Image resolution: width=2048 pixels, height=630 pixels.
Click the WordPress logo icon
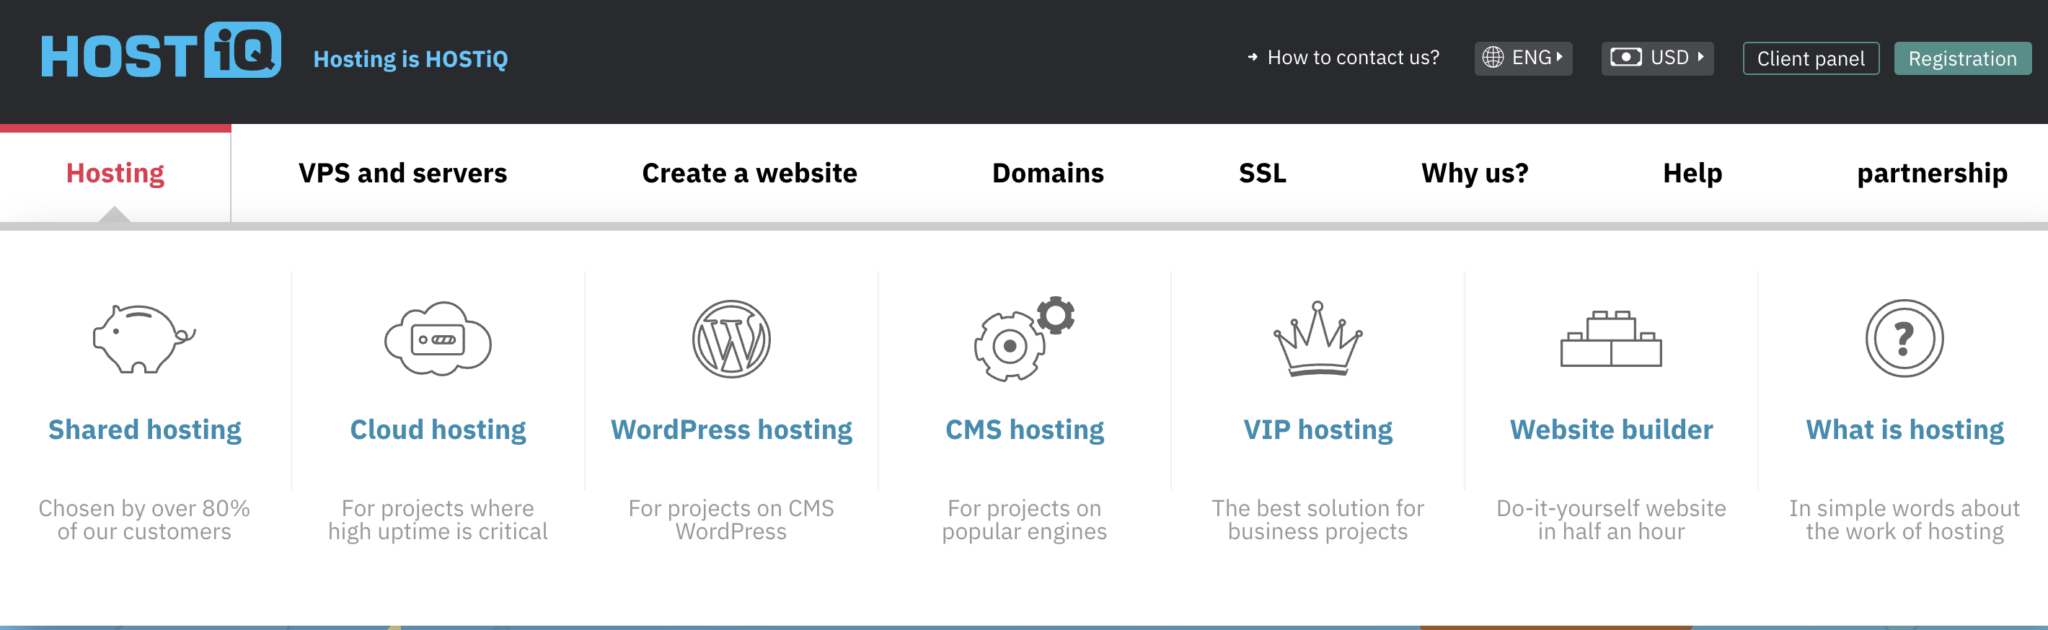731,339
